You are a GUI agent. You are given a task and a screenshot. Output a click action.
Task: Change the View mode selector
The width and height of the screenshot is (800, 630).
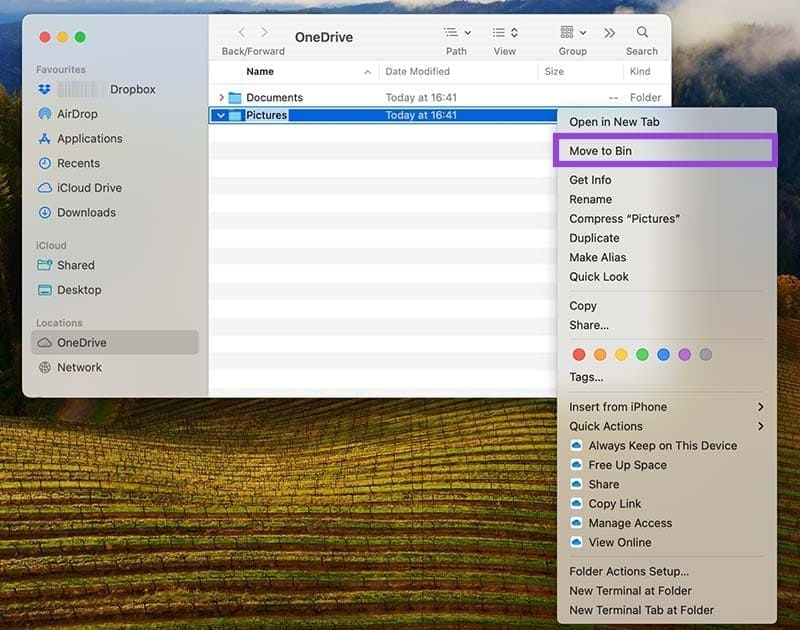coord(505,33)
